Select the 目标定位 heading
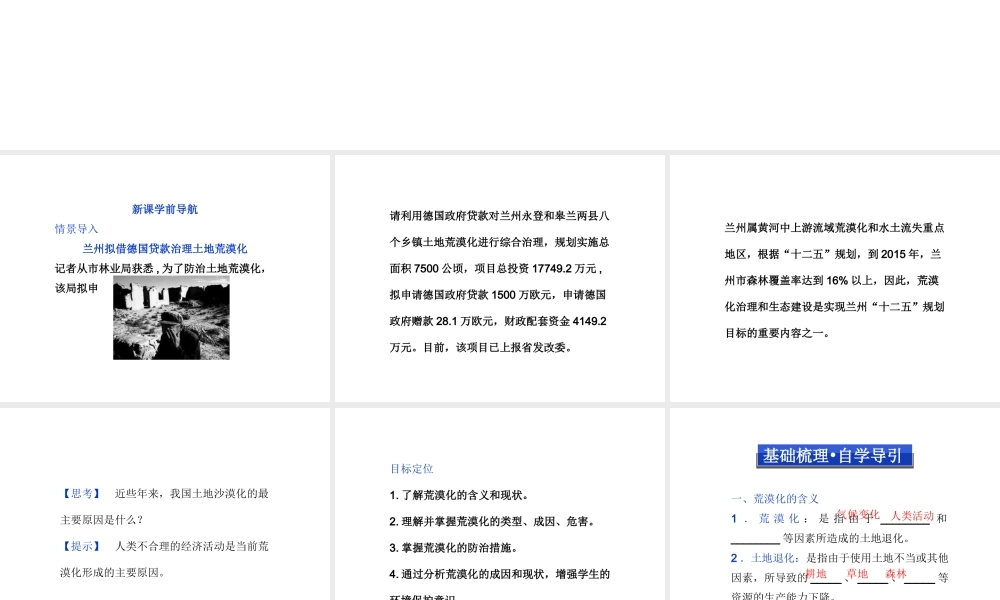Screen dimensions: 1000x600 (x=411, y=468)
